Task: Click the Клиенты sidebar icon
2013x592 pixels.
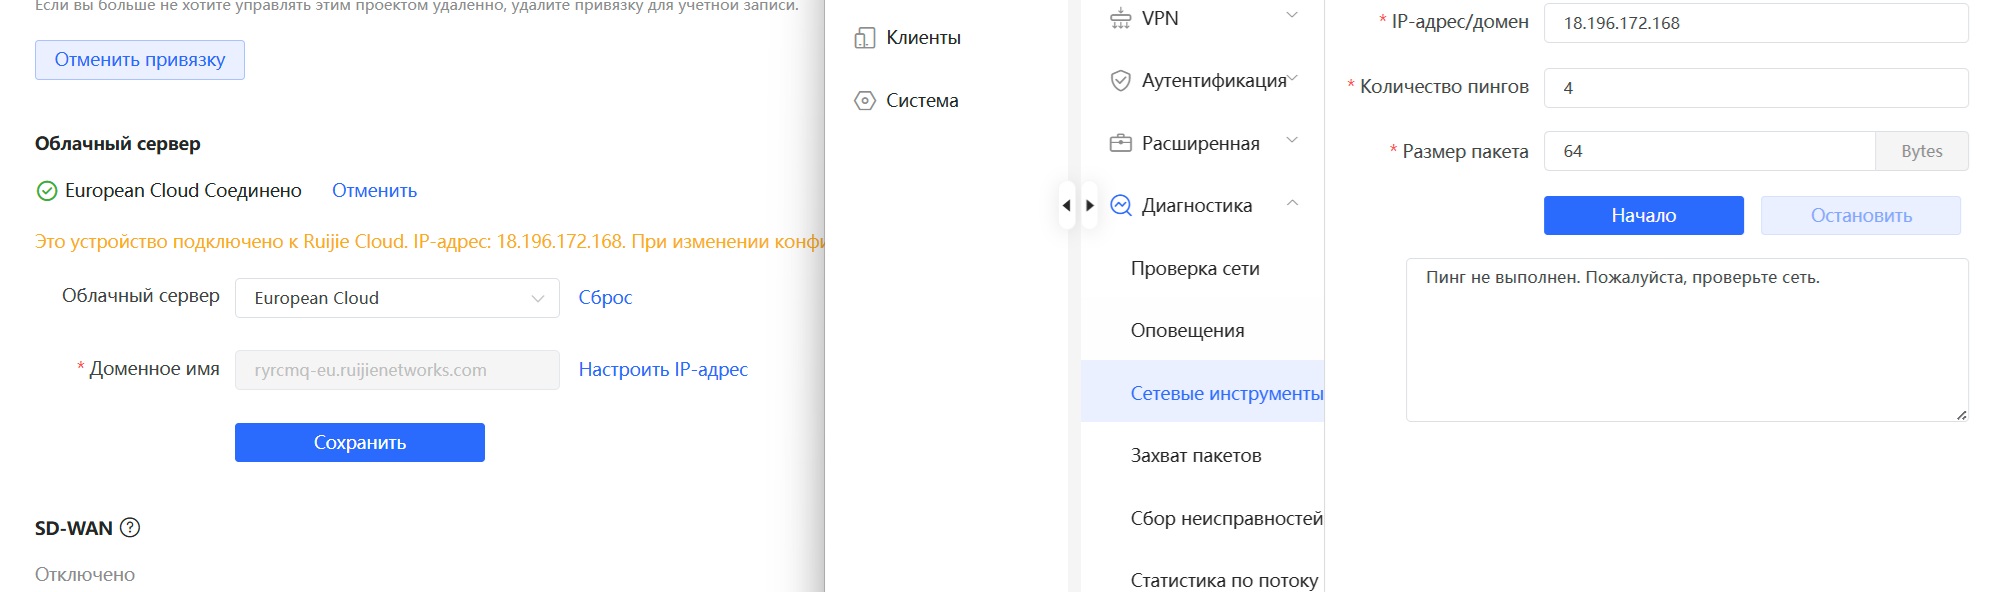Action: pyautogui.click(x=864, y=38)
